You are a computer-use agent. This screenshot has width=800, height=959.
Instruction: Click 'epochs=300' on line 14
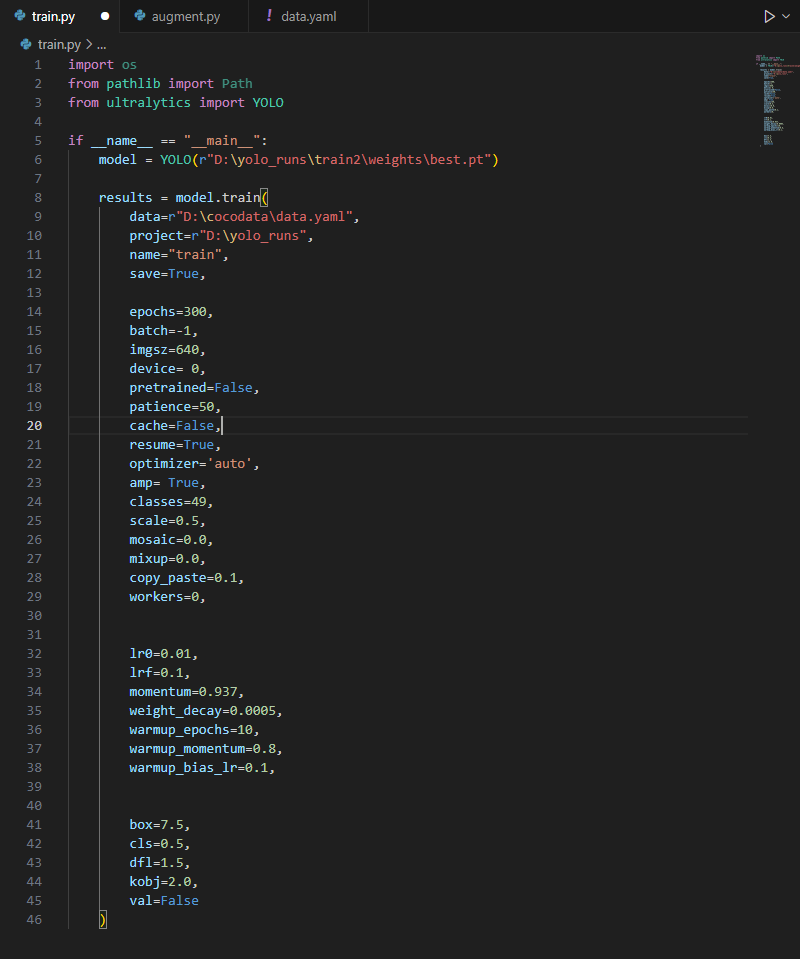tap(168, 312)
